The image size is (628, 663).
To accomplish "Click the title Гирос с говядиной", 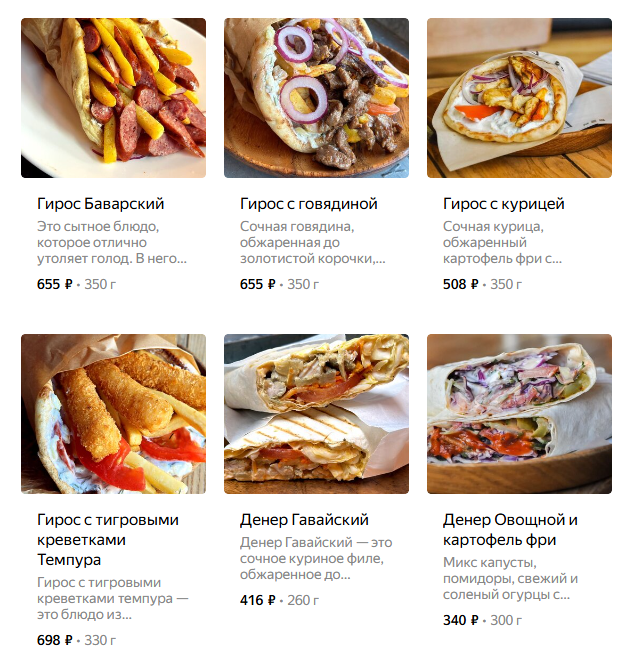I will [309, 204].
